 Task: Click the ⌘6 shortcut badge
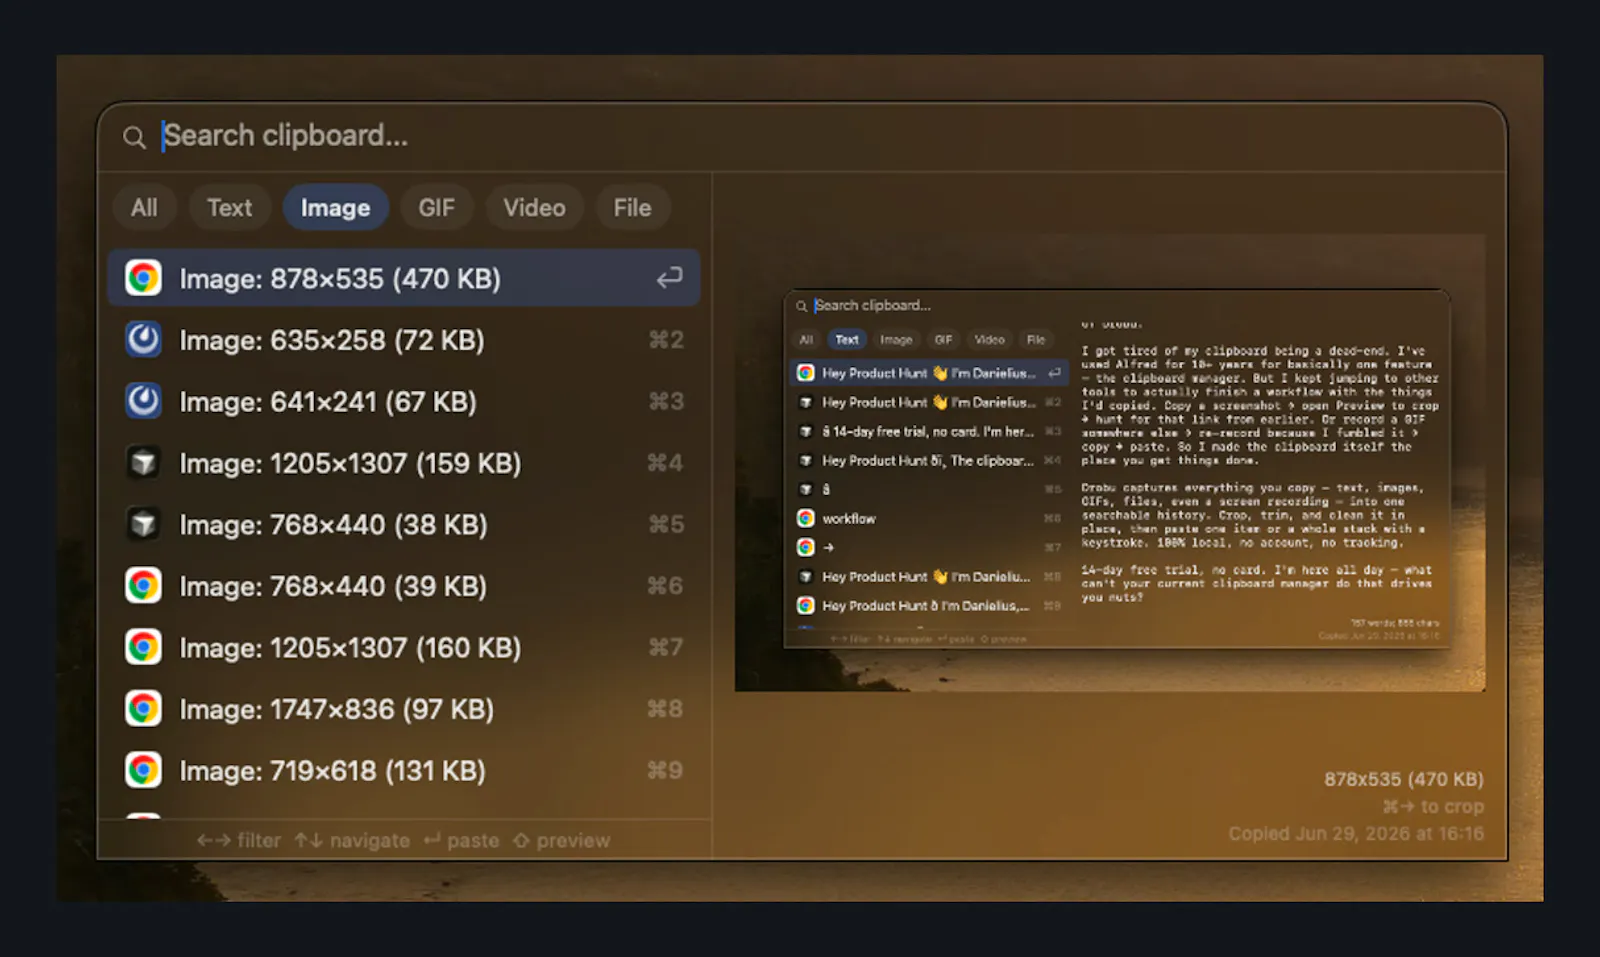point(666,586)
